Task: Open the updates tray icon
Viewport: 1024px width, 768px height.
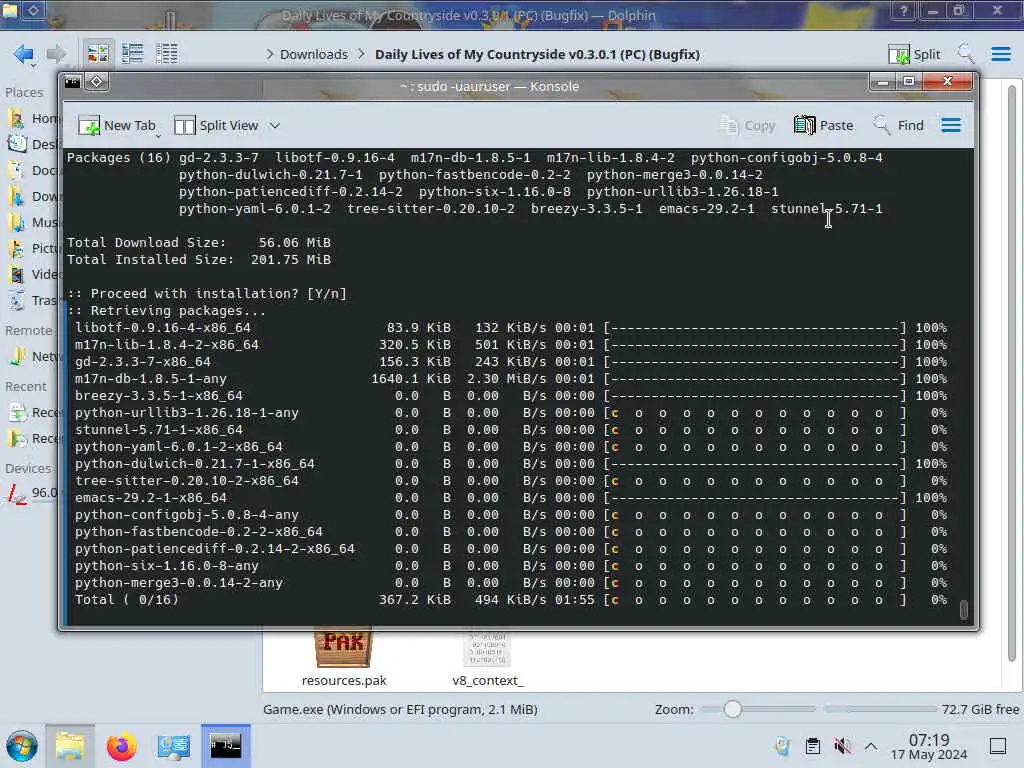Action: pos(782,746)
